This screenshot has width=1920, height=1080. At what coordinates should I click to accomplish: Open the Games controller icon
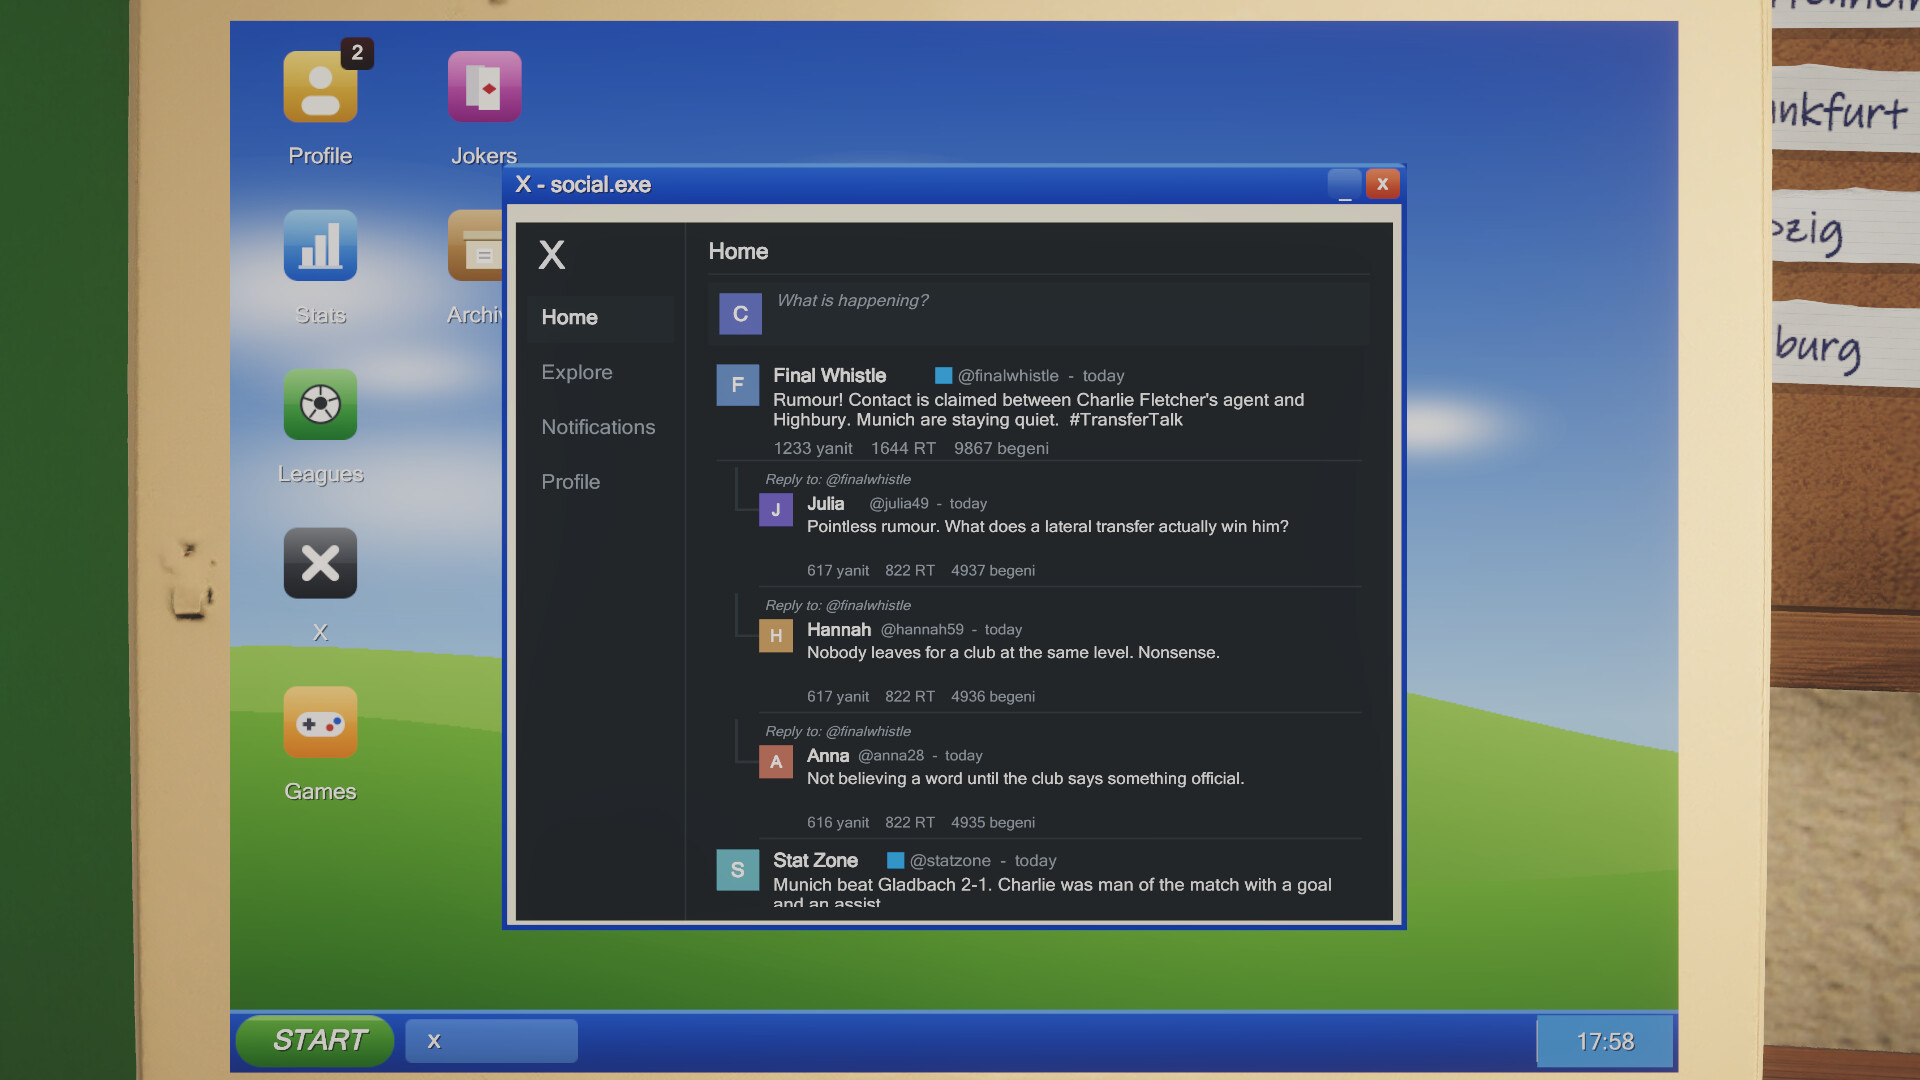point(320,722)
